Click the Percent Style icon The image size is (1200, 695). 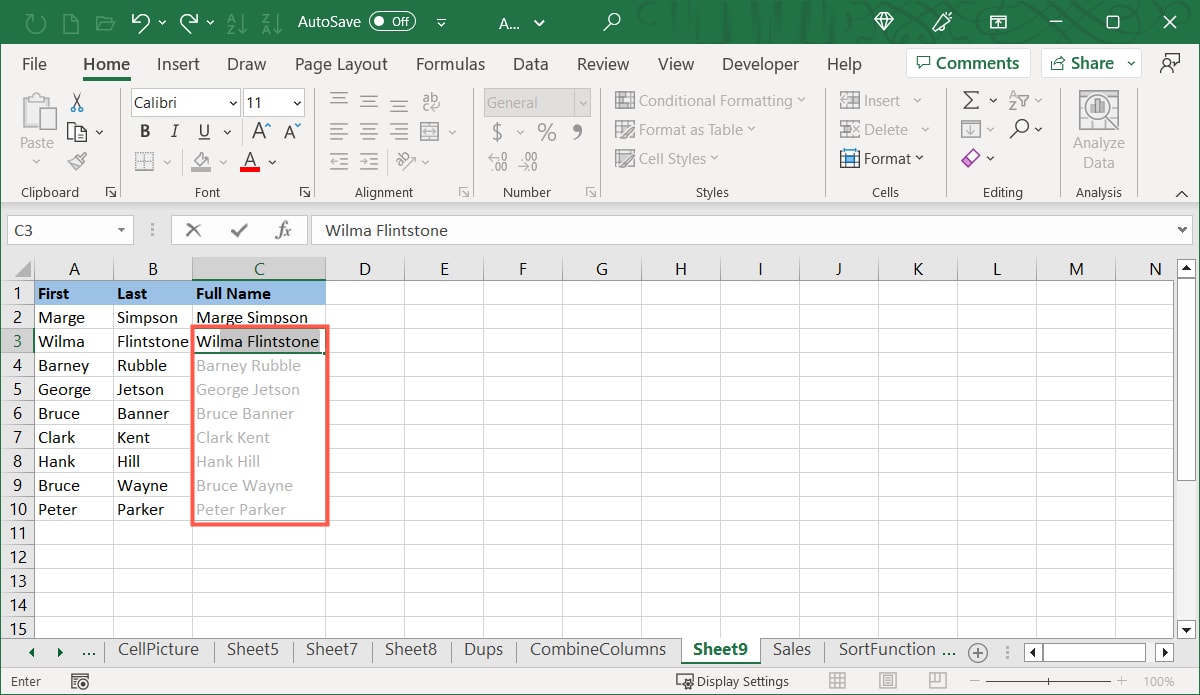tap(546, 131)
